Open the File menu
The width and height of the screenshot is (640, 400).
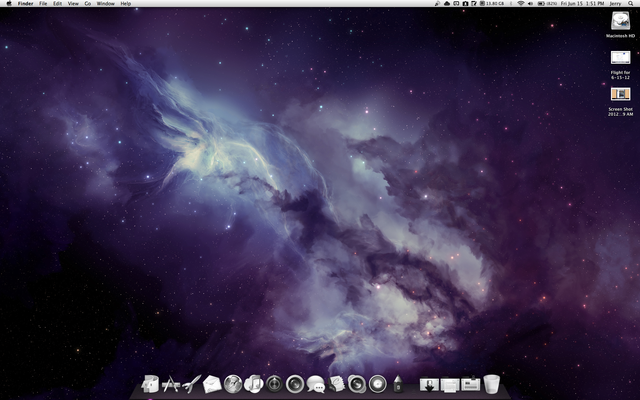click(x=43, y=4)
